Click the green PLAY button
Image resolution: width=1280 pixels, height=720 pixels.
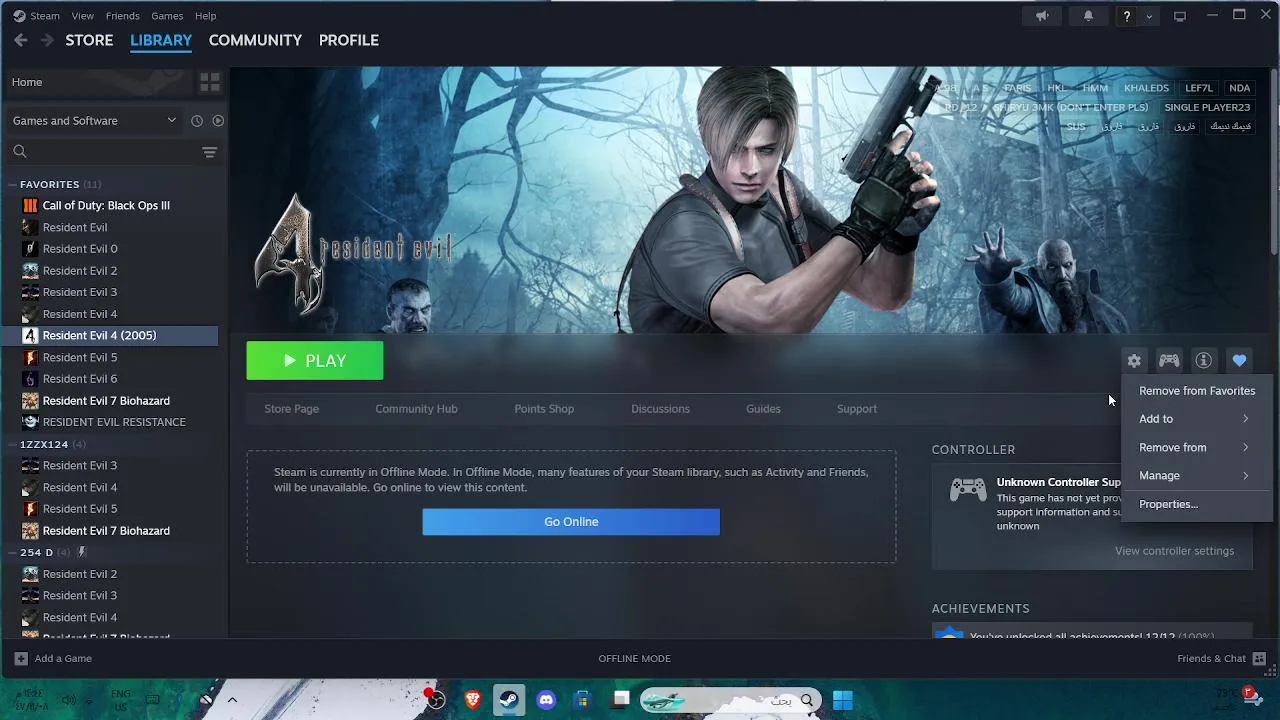(315, 361)
